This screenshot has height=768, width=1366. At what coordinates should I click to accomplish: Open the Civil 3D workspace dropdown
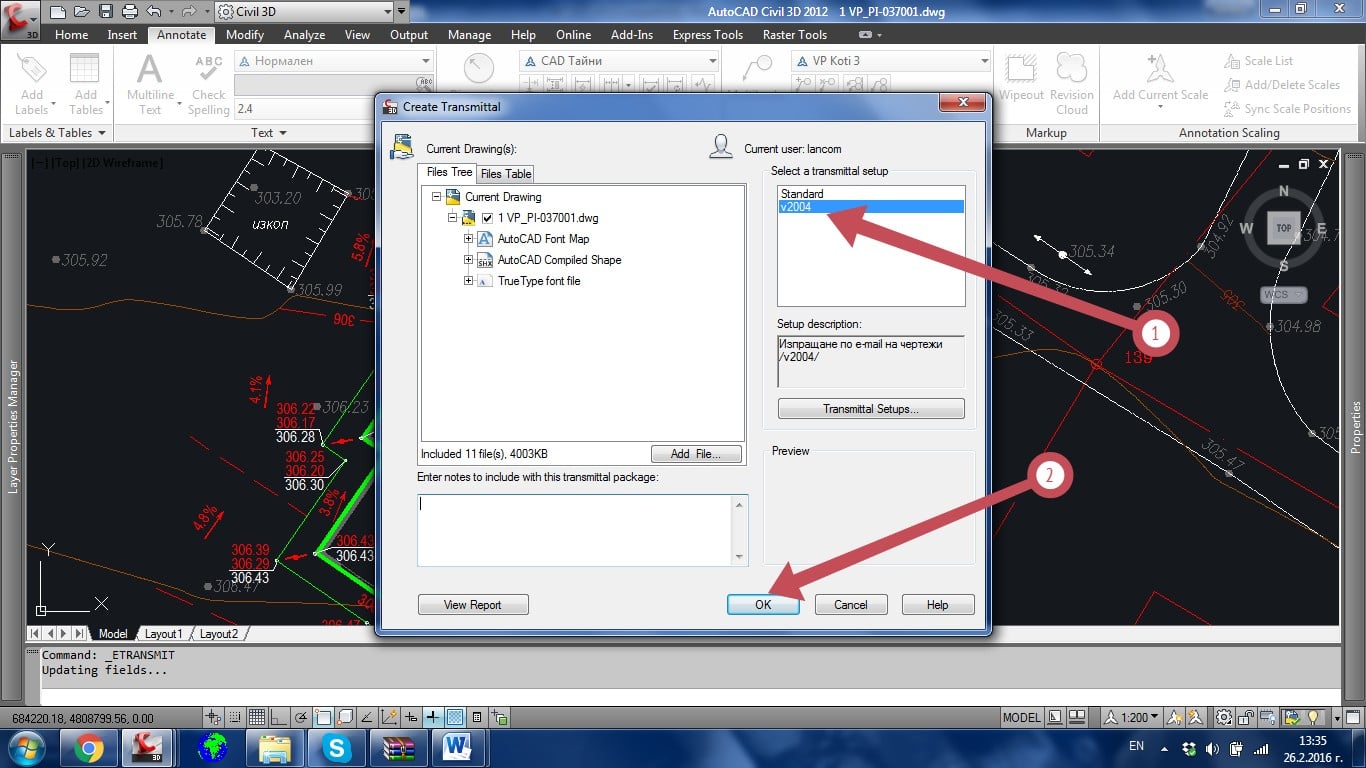click(386, 13)
